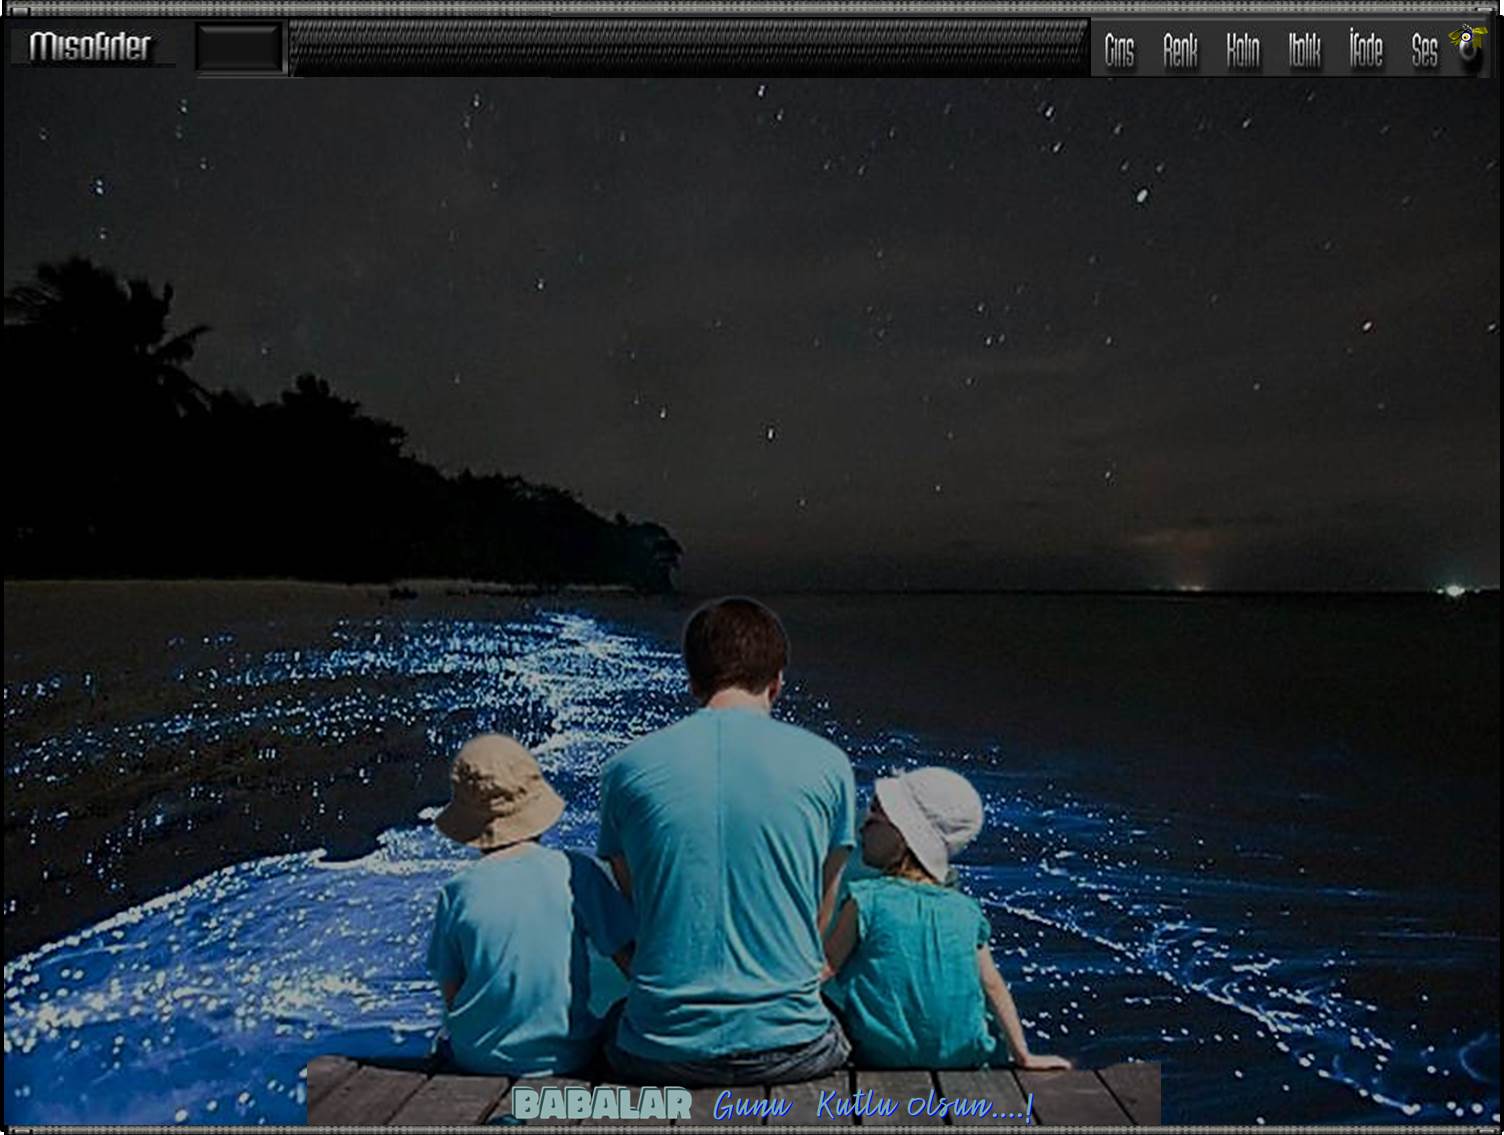This screenshot has height=1135, width=1504.
Task: Toggle İtalik italic text formatting
Action: pos(1304,49)
